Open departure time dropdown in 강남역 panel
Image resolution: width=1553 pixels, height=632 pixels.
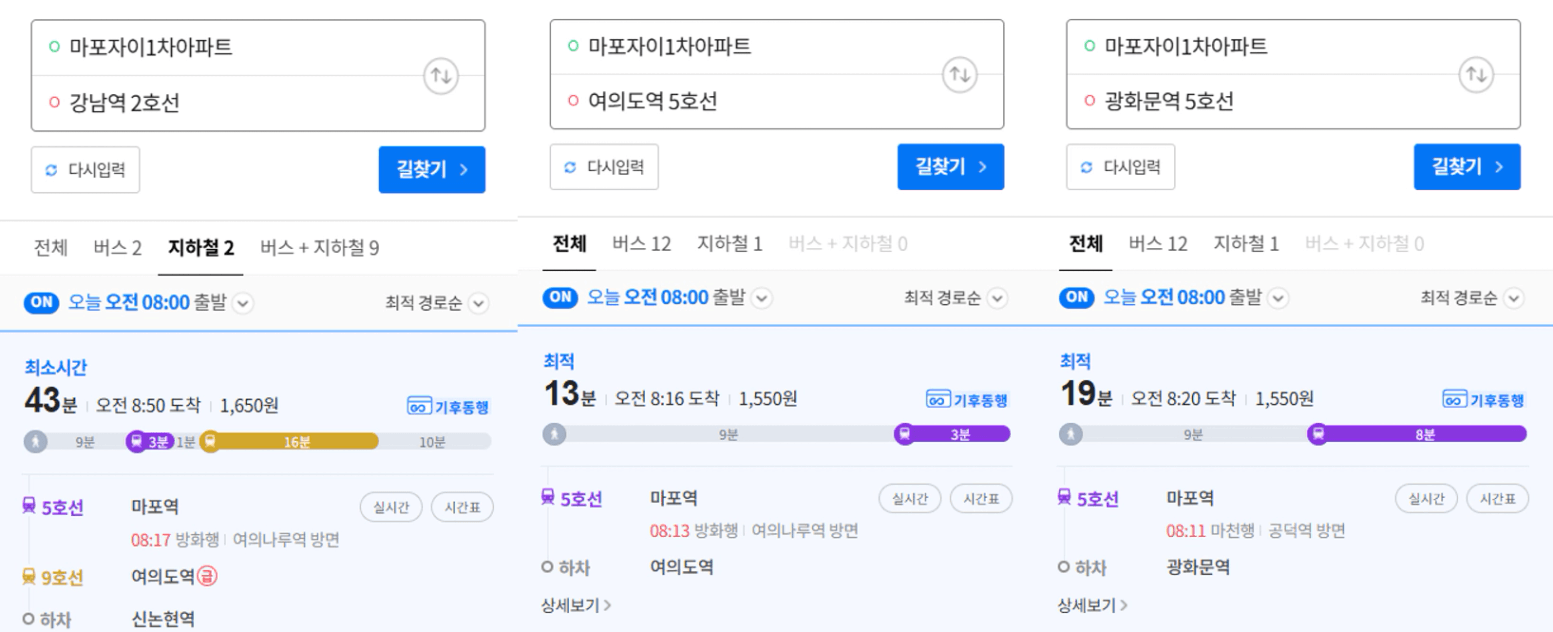[x=243, y=303]
